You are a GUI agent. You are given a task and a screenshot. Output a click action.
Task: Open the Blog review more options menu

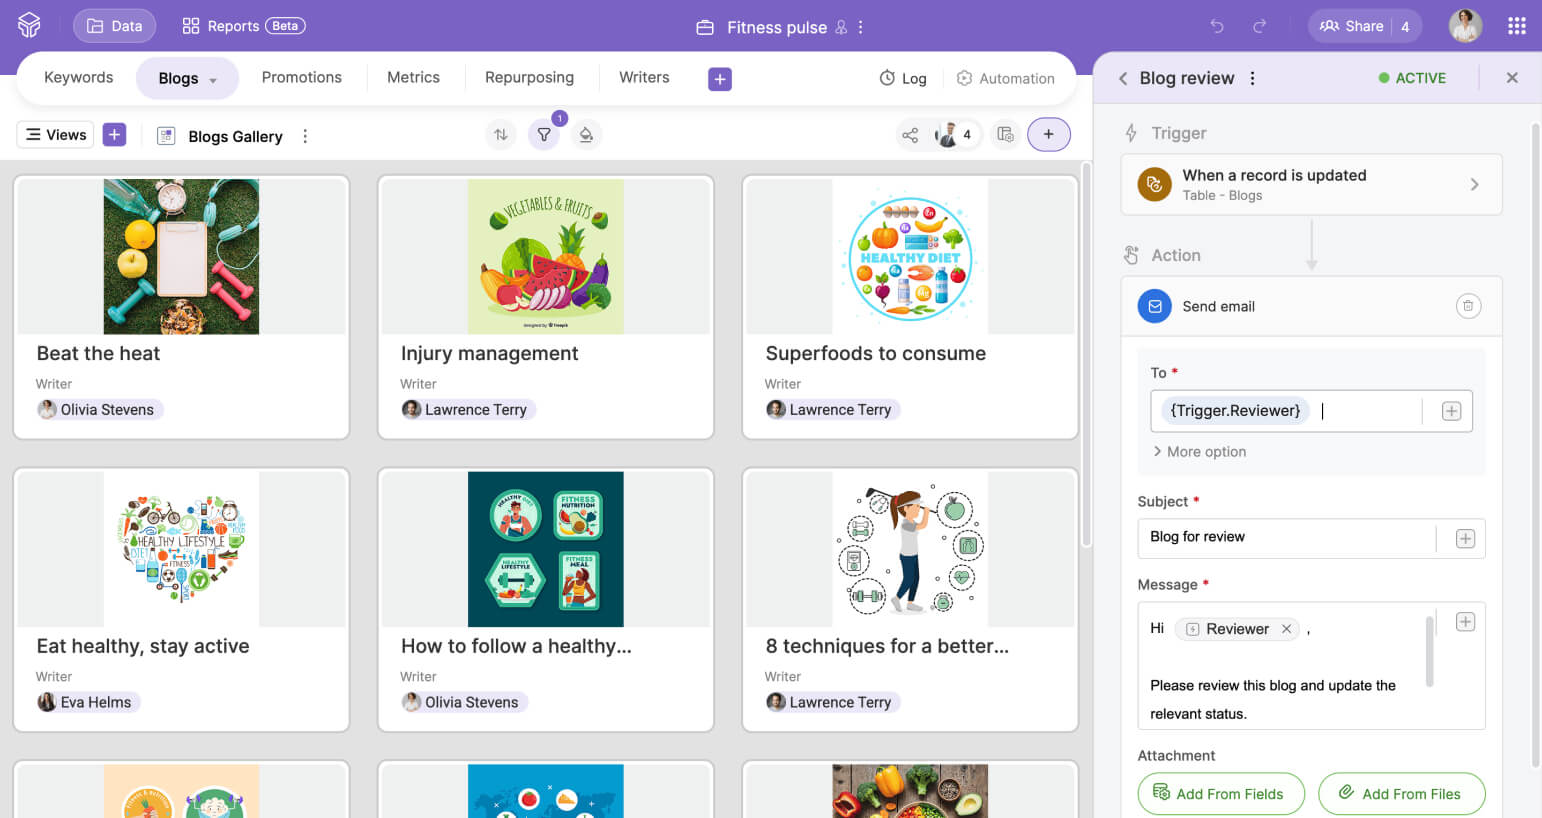coord(1252,78)
